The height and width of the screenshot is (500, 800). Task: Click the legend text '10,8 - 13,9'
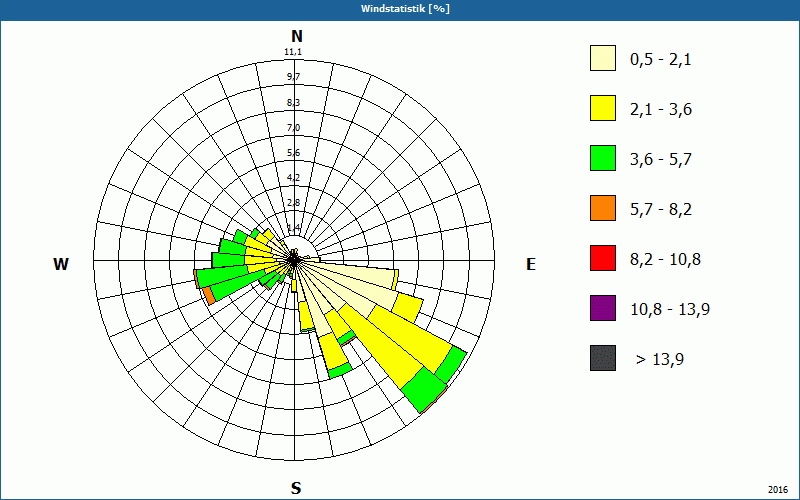pos(670,310)
